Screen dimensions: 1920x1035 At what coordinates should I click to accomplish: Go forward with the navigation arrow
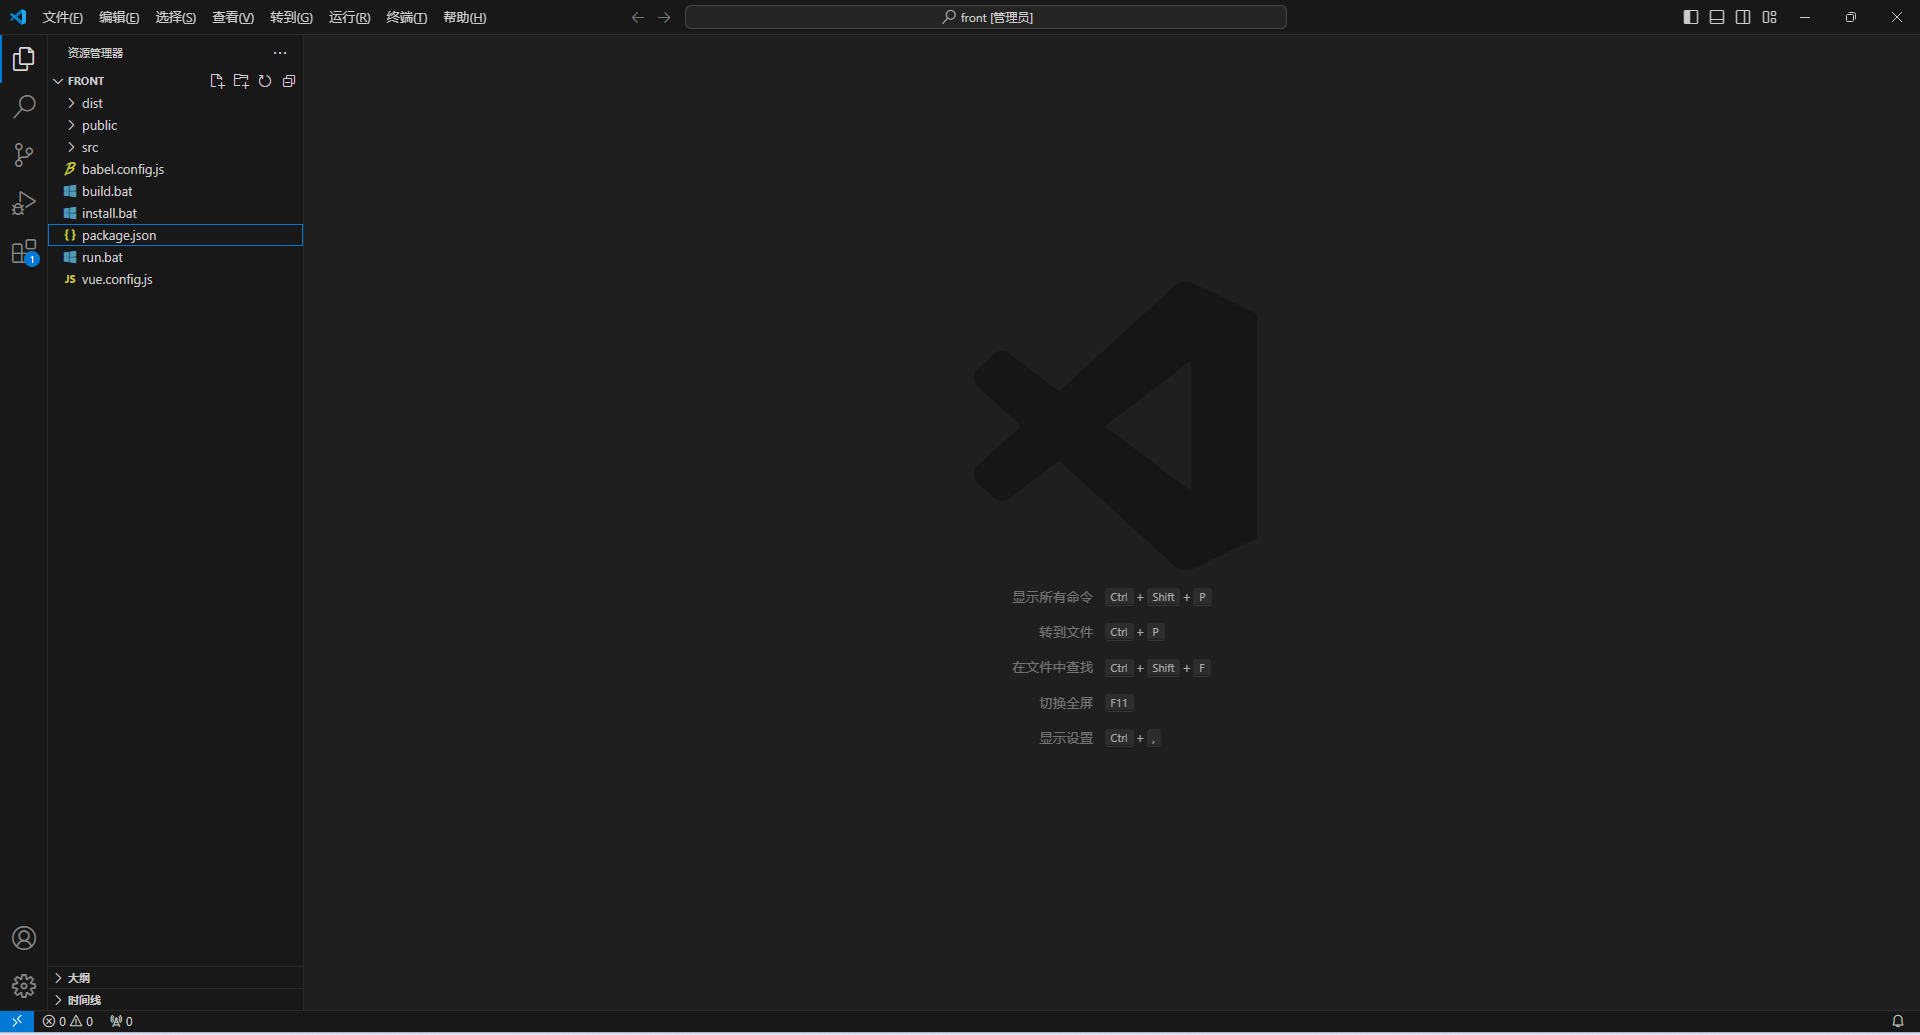(664, 17)
